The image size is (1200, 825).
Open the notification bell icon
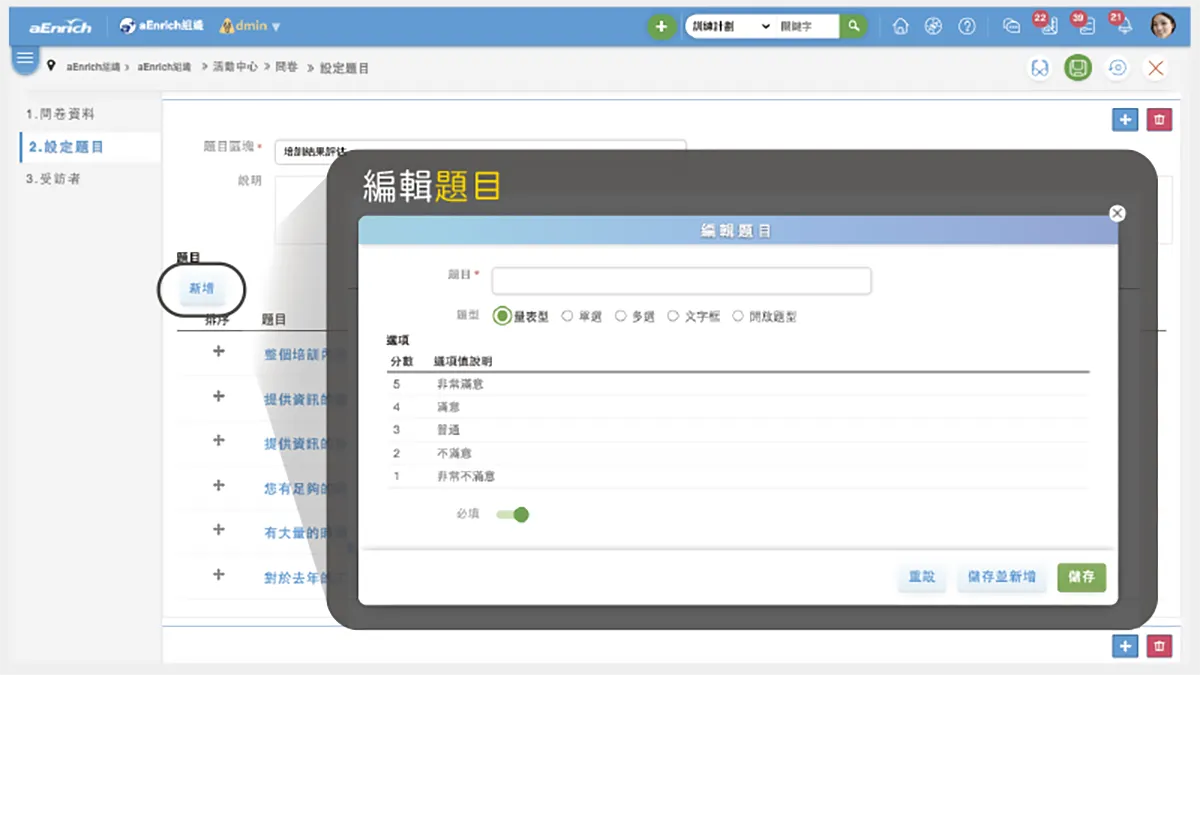(1124, 27)
